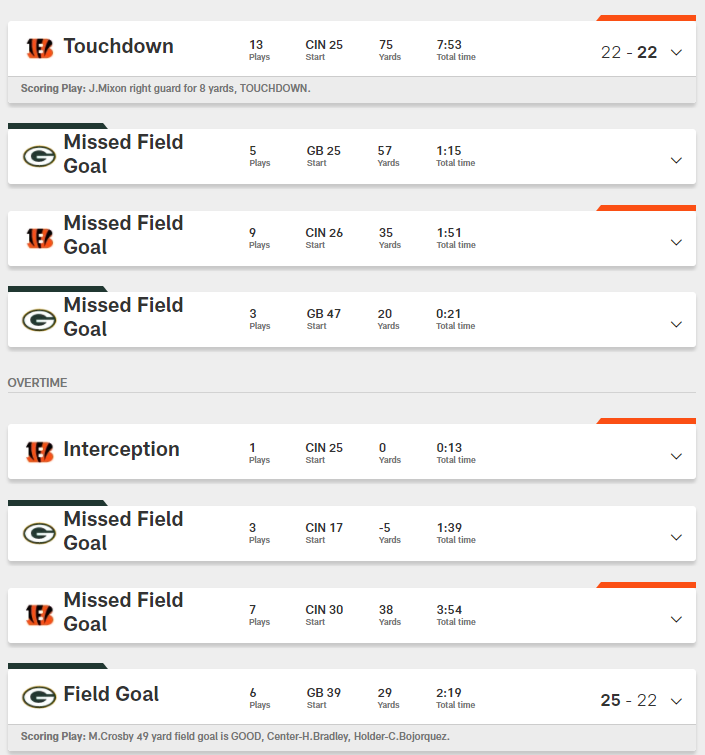Click the M.Crosby 49 yard field goal description
This screenshot has width=705, height=755.
(235, 737)
